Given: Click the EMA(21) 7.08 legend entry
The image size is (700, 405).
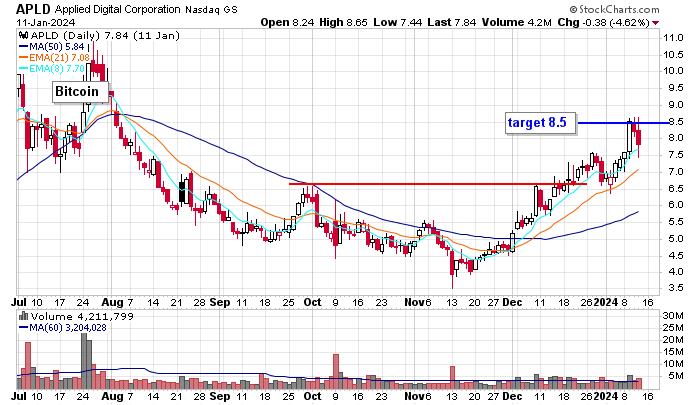Looking at the screenshot, I should (x=54, y=58).
